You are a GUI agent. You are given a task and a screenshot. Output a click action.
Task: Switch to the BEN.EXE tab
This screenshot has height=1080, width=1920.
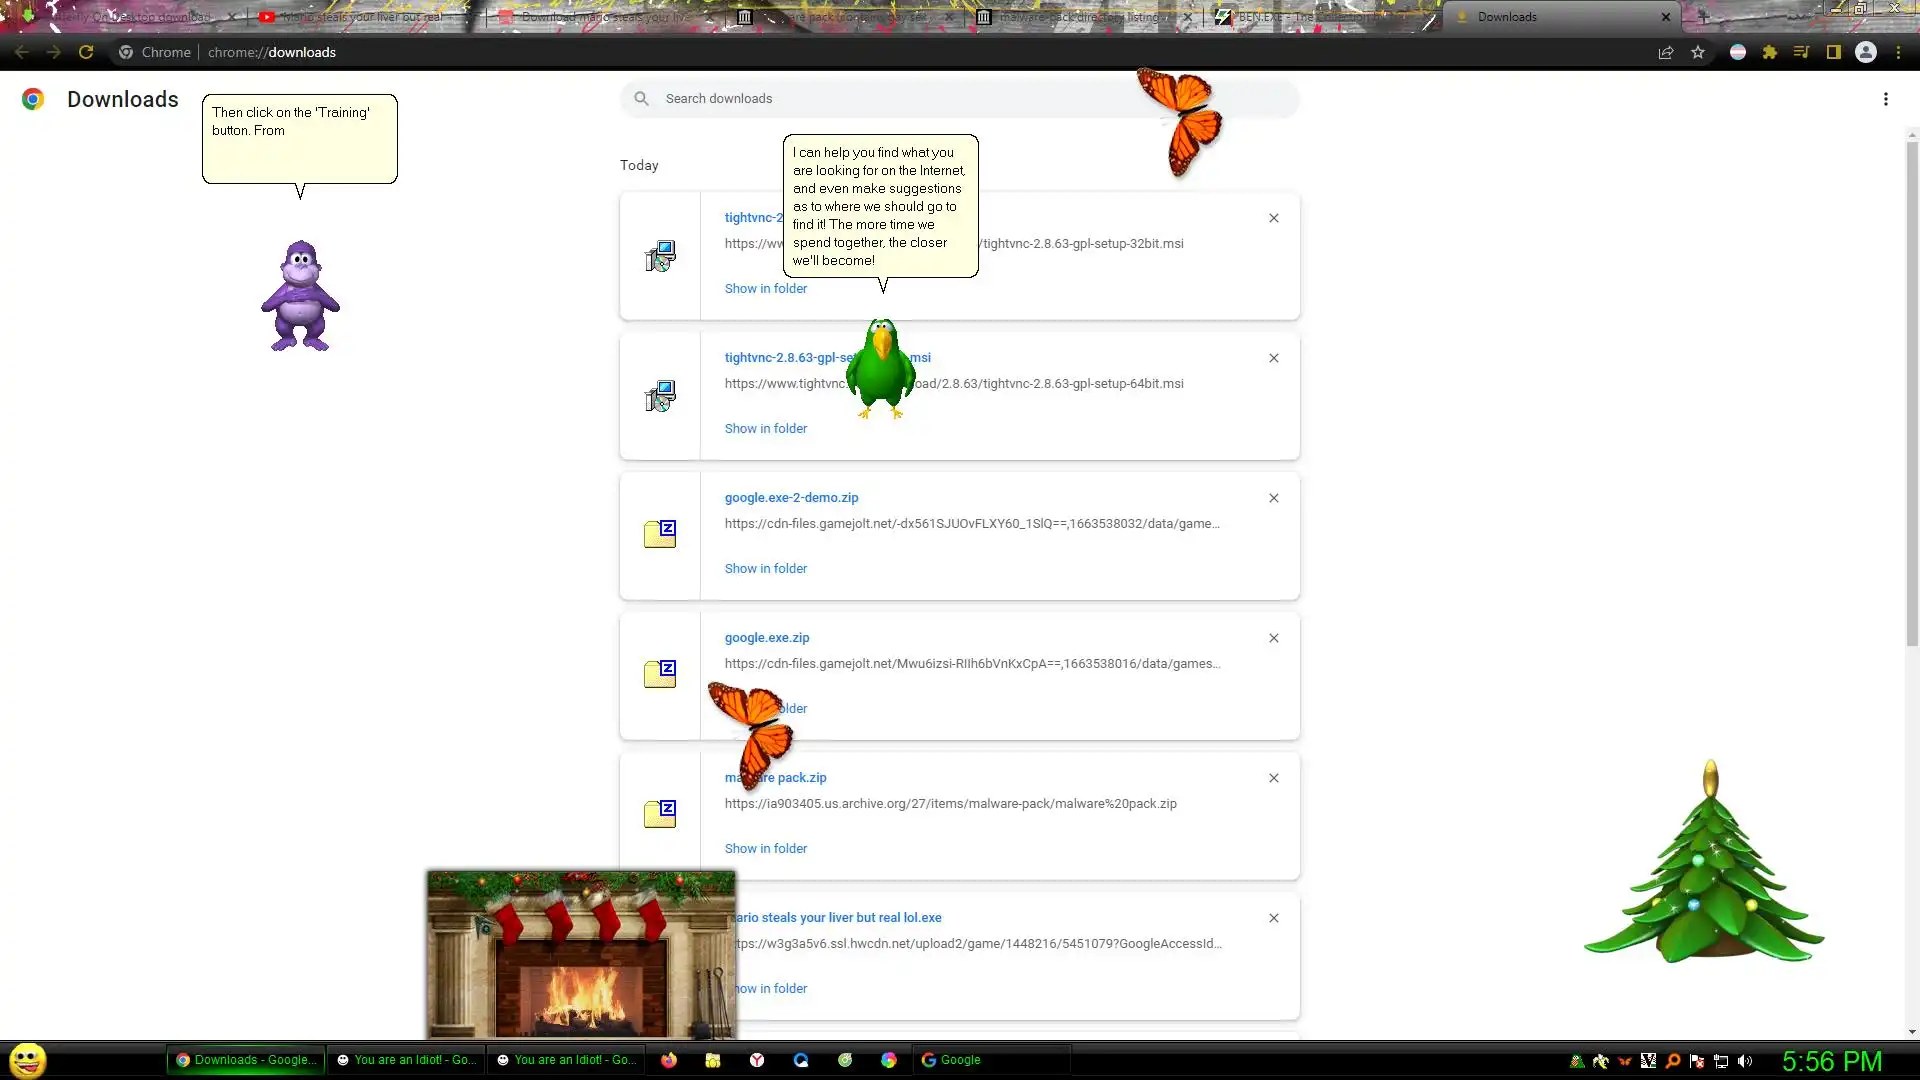[1300, 17]
